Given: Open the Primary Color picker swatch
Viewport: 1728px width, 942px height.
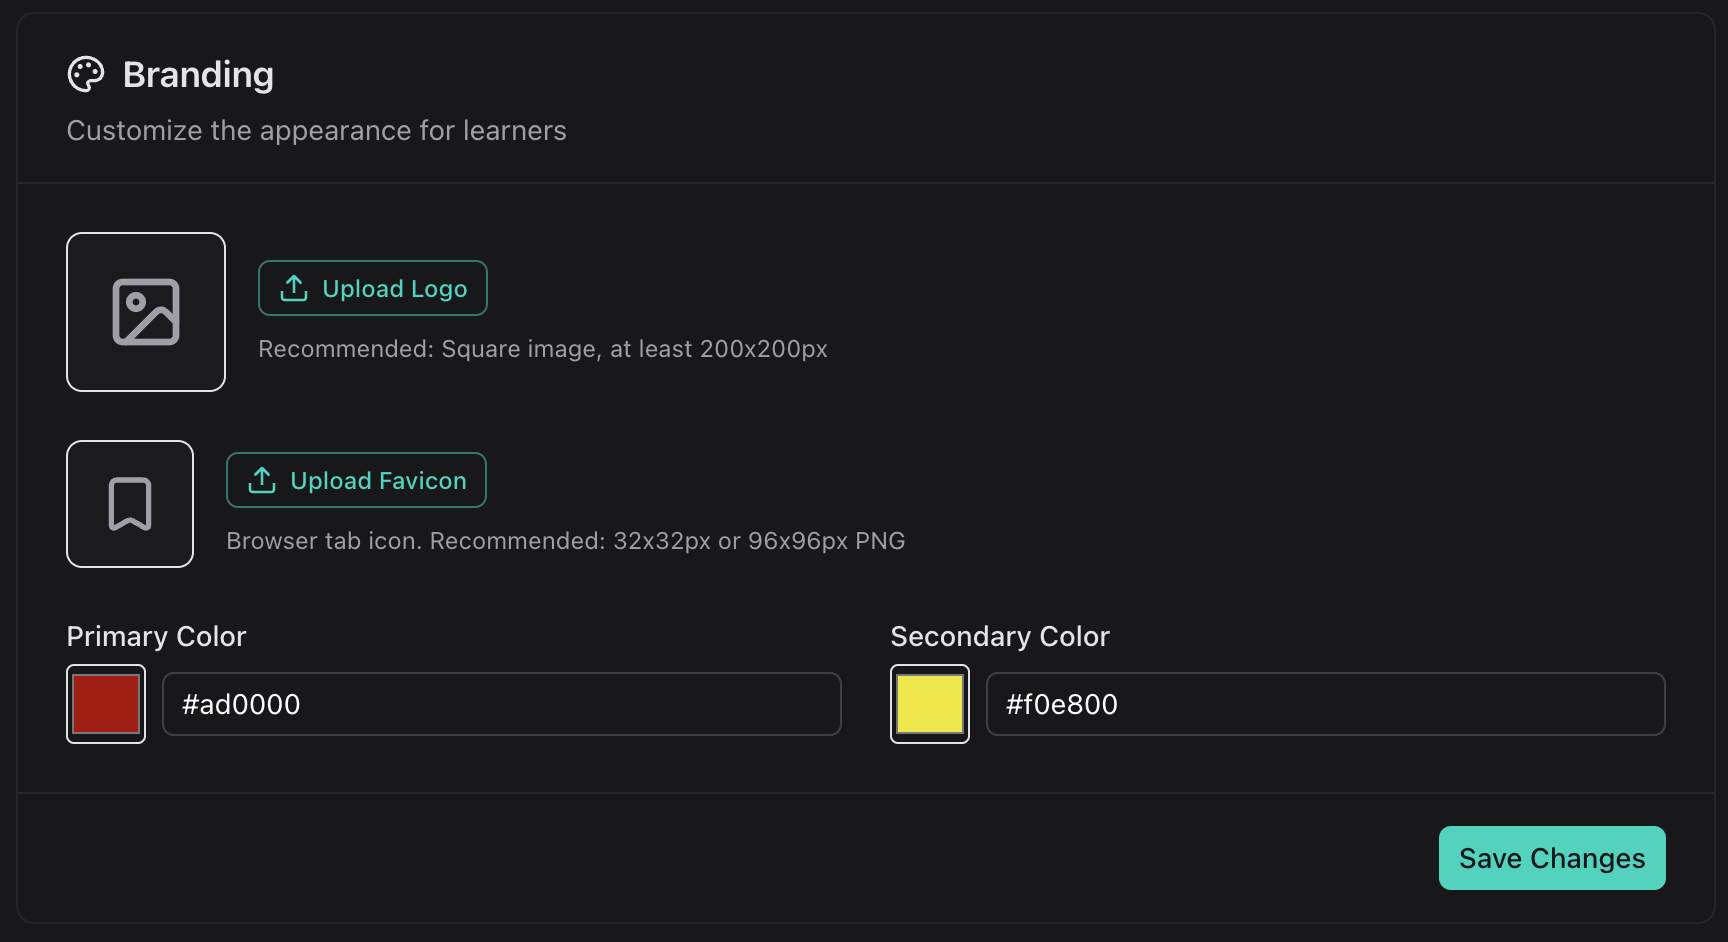Looking at the screenshot, I should point(106,704).
